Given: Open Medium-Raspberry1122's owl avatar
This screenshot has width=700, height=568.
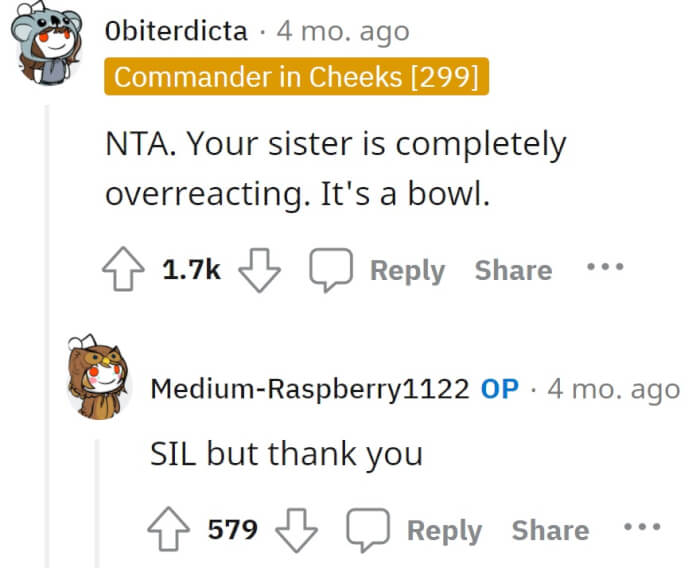Looking at the screenshot, I should 99,377.
